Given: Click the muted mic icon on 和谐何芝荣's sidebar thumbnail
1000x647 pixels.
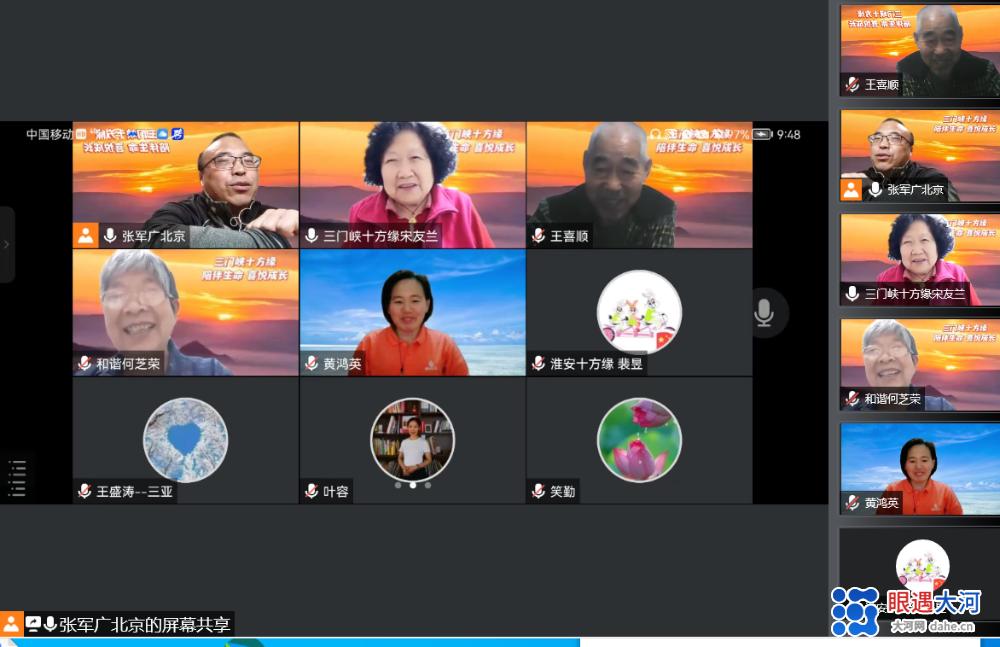Looking at the screenshot, I should (852, 399).
